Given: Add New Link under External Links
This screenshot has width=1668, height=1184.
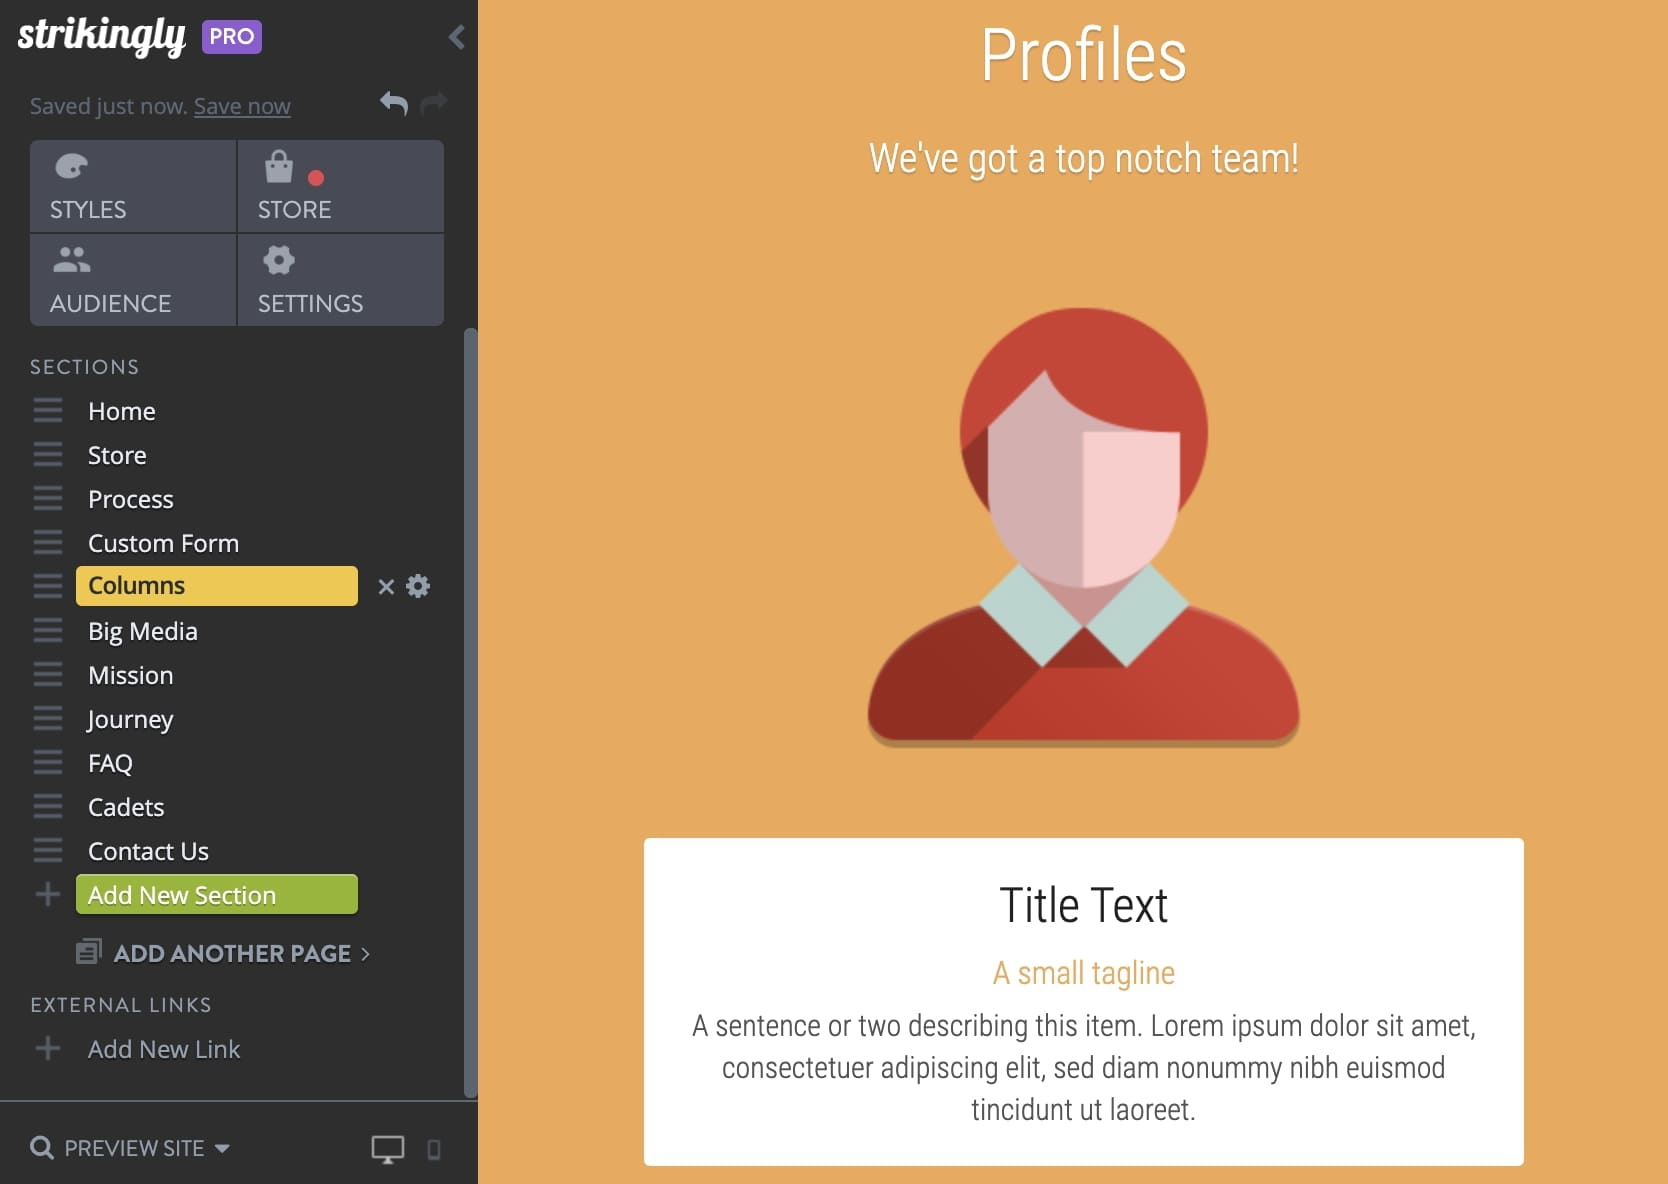Looking at the screenshot, I should tap(164, 1049).
